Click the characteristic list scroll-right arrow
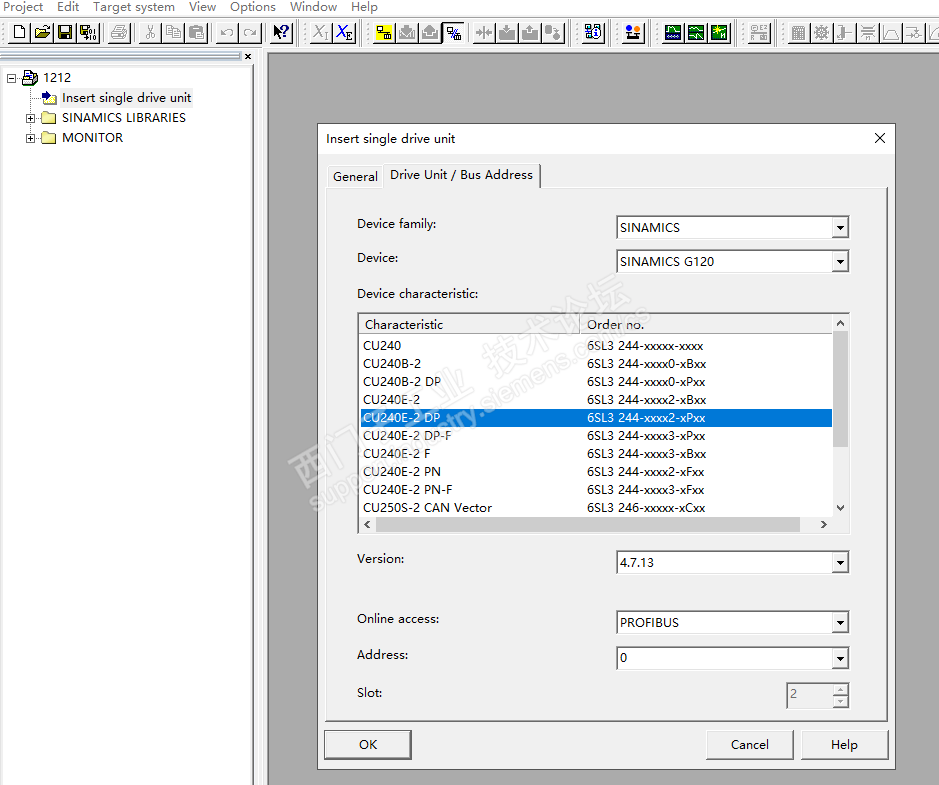Screen dimensions: 939x785 coord(823,525)
